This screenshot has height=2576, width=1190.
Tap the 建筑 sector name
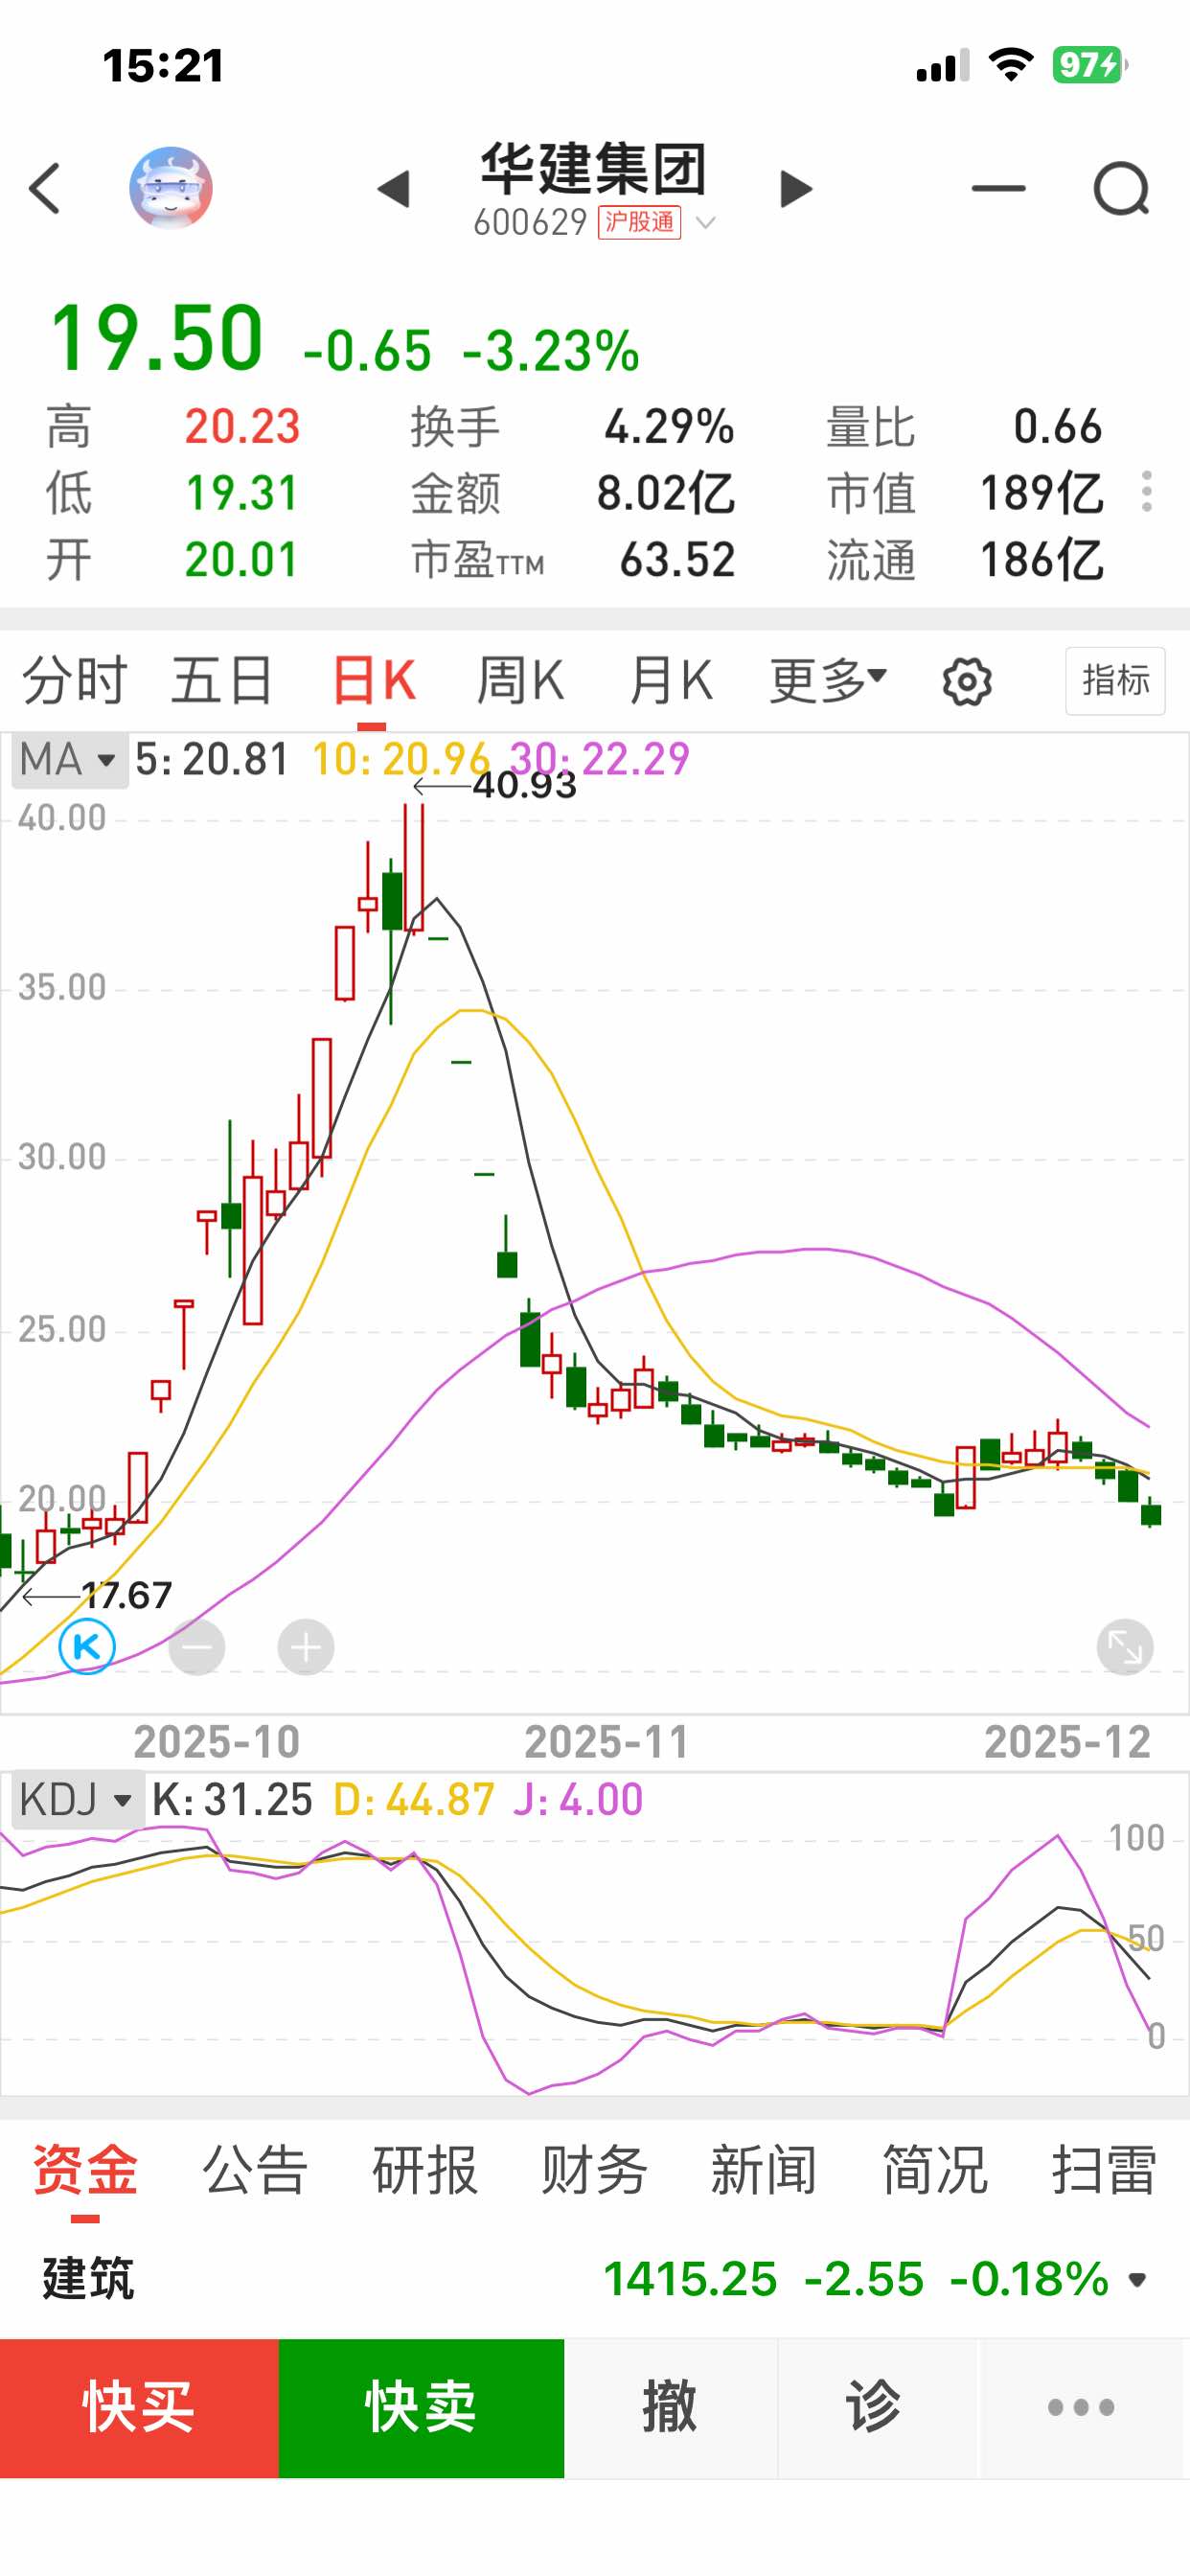[88, 2279]
